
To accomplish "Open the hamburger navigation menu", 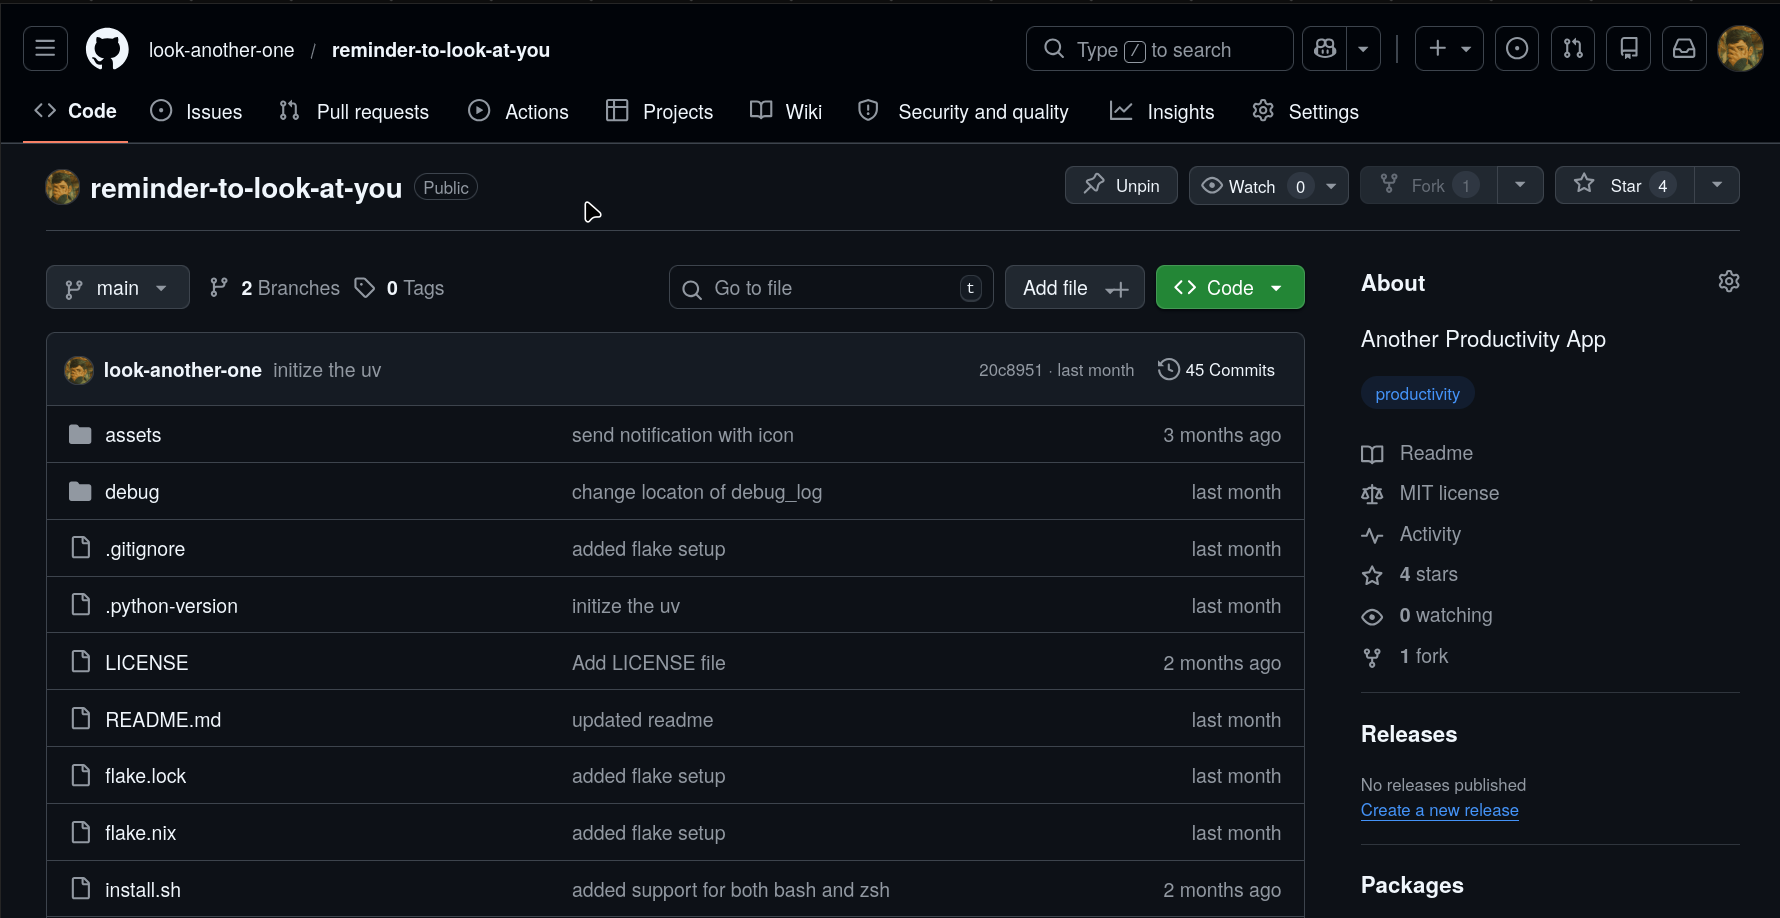I will (x=45, y=49).
